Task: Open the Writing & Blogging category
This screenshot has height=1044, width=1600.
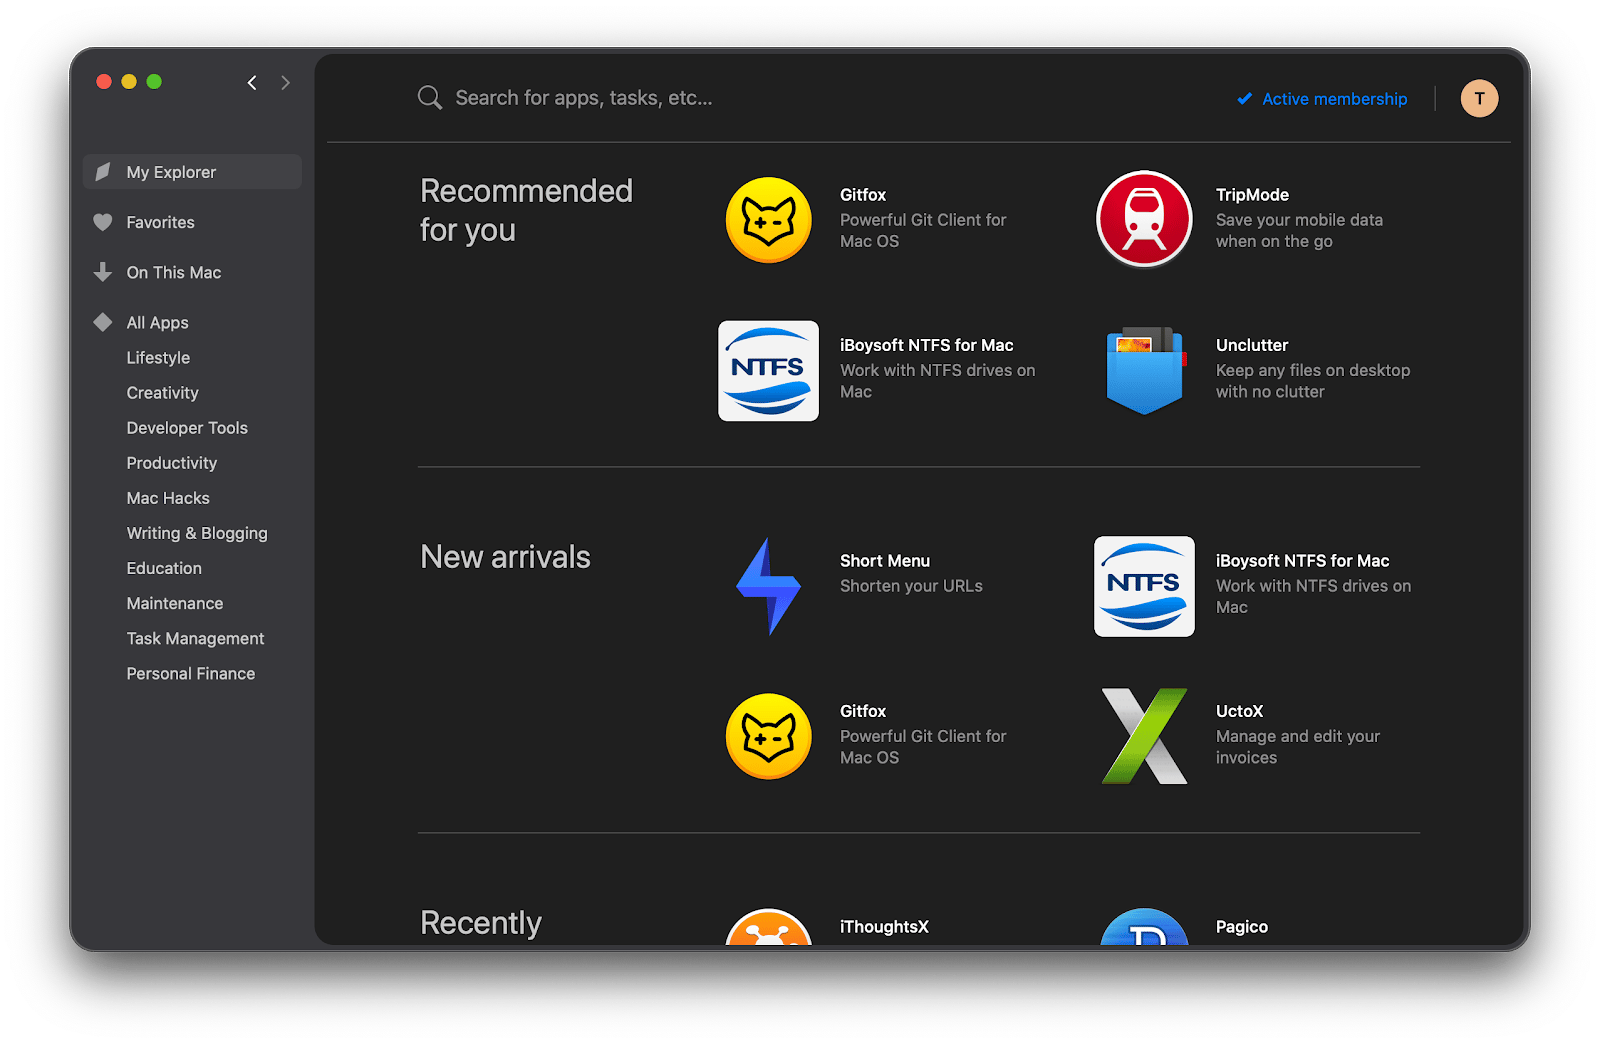Action: point(197,533)
